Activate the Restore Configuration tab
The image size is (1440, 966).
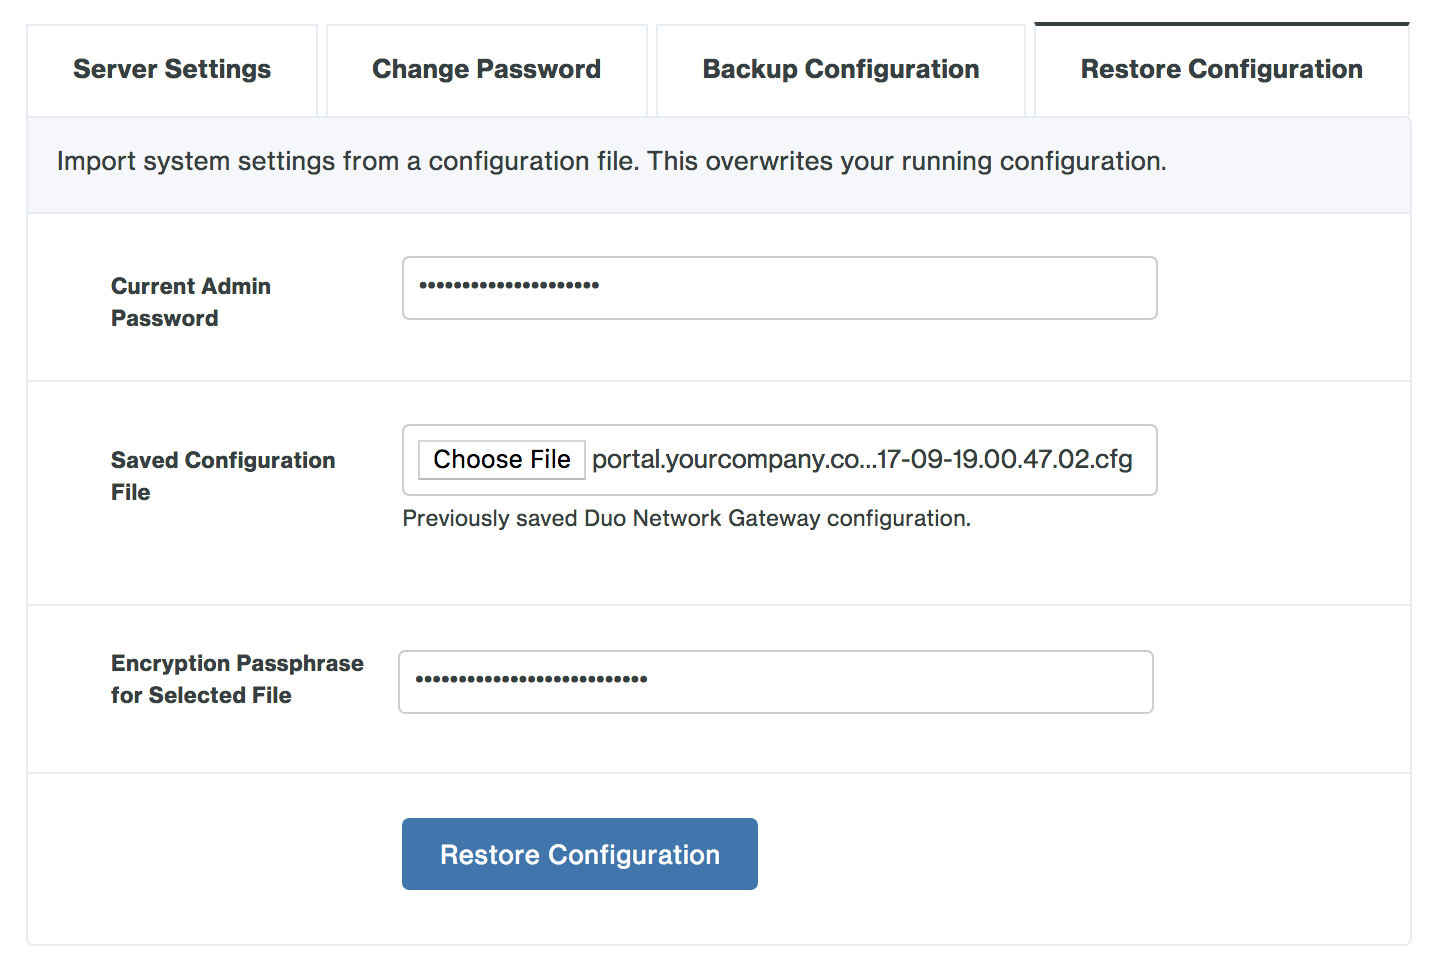(x=1220, y=69)
